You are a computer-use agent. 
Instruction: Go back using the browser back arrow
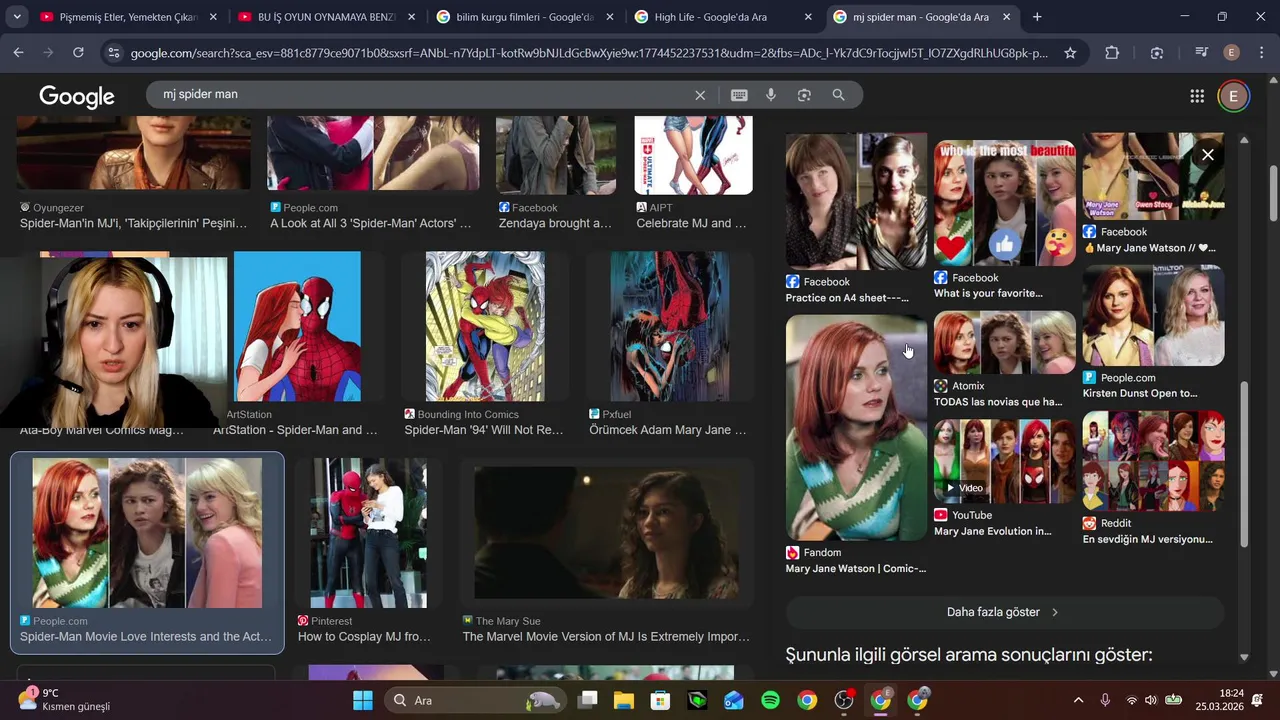pos(18,53)
